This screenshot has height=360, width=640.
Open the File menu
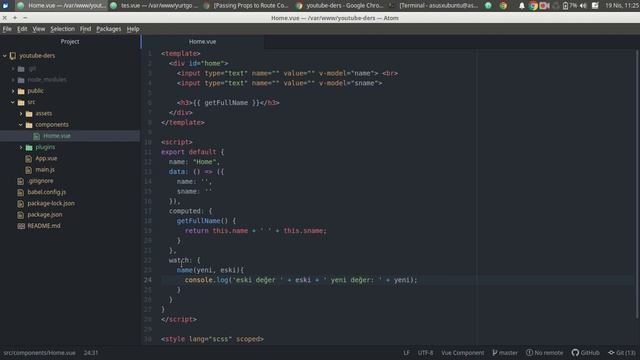coord(7,29)
